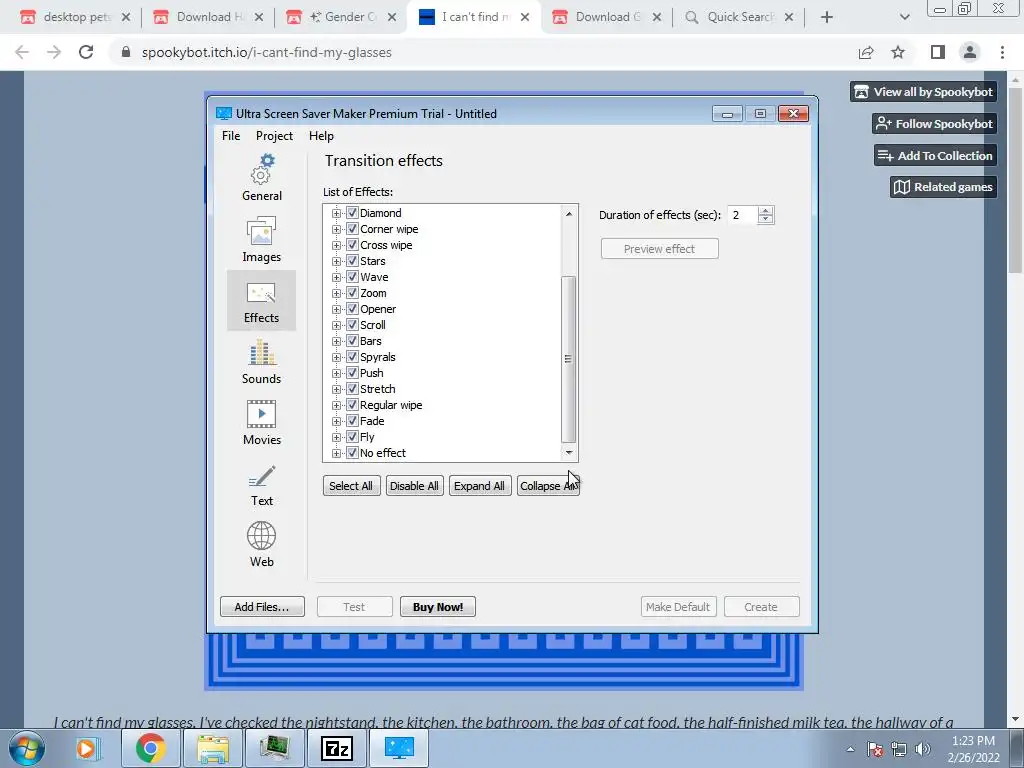Open 7-Zip from the taskbar
The image size is (1024, 768).
click(338, 748)
